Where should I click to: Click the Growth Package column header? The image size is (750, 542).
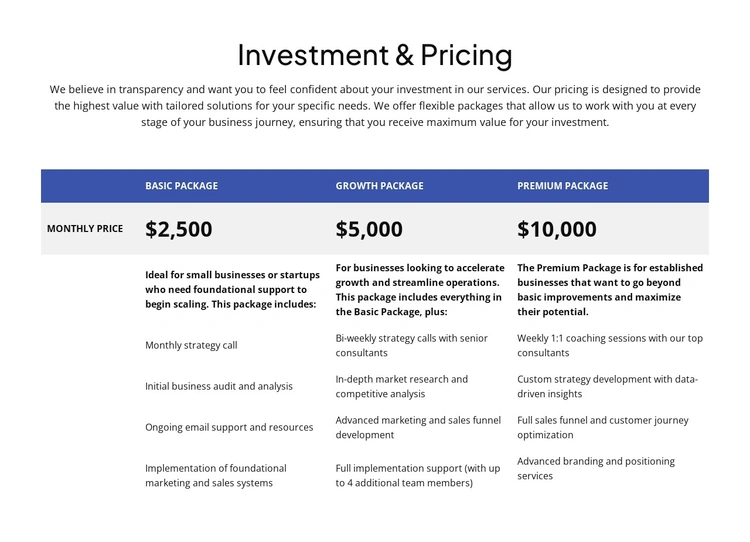[x=379, y=186]
